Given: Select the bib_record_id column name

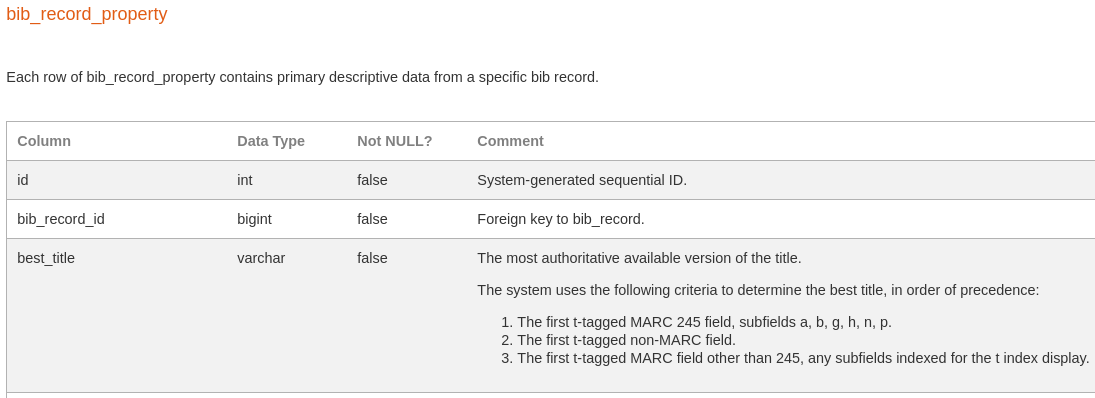Looking at the screenshot, I should coord(61,219).
